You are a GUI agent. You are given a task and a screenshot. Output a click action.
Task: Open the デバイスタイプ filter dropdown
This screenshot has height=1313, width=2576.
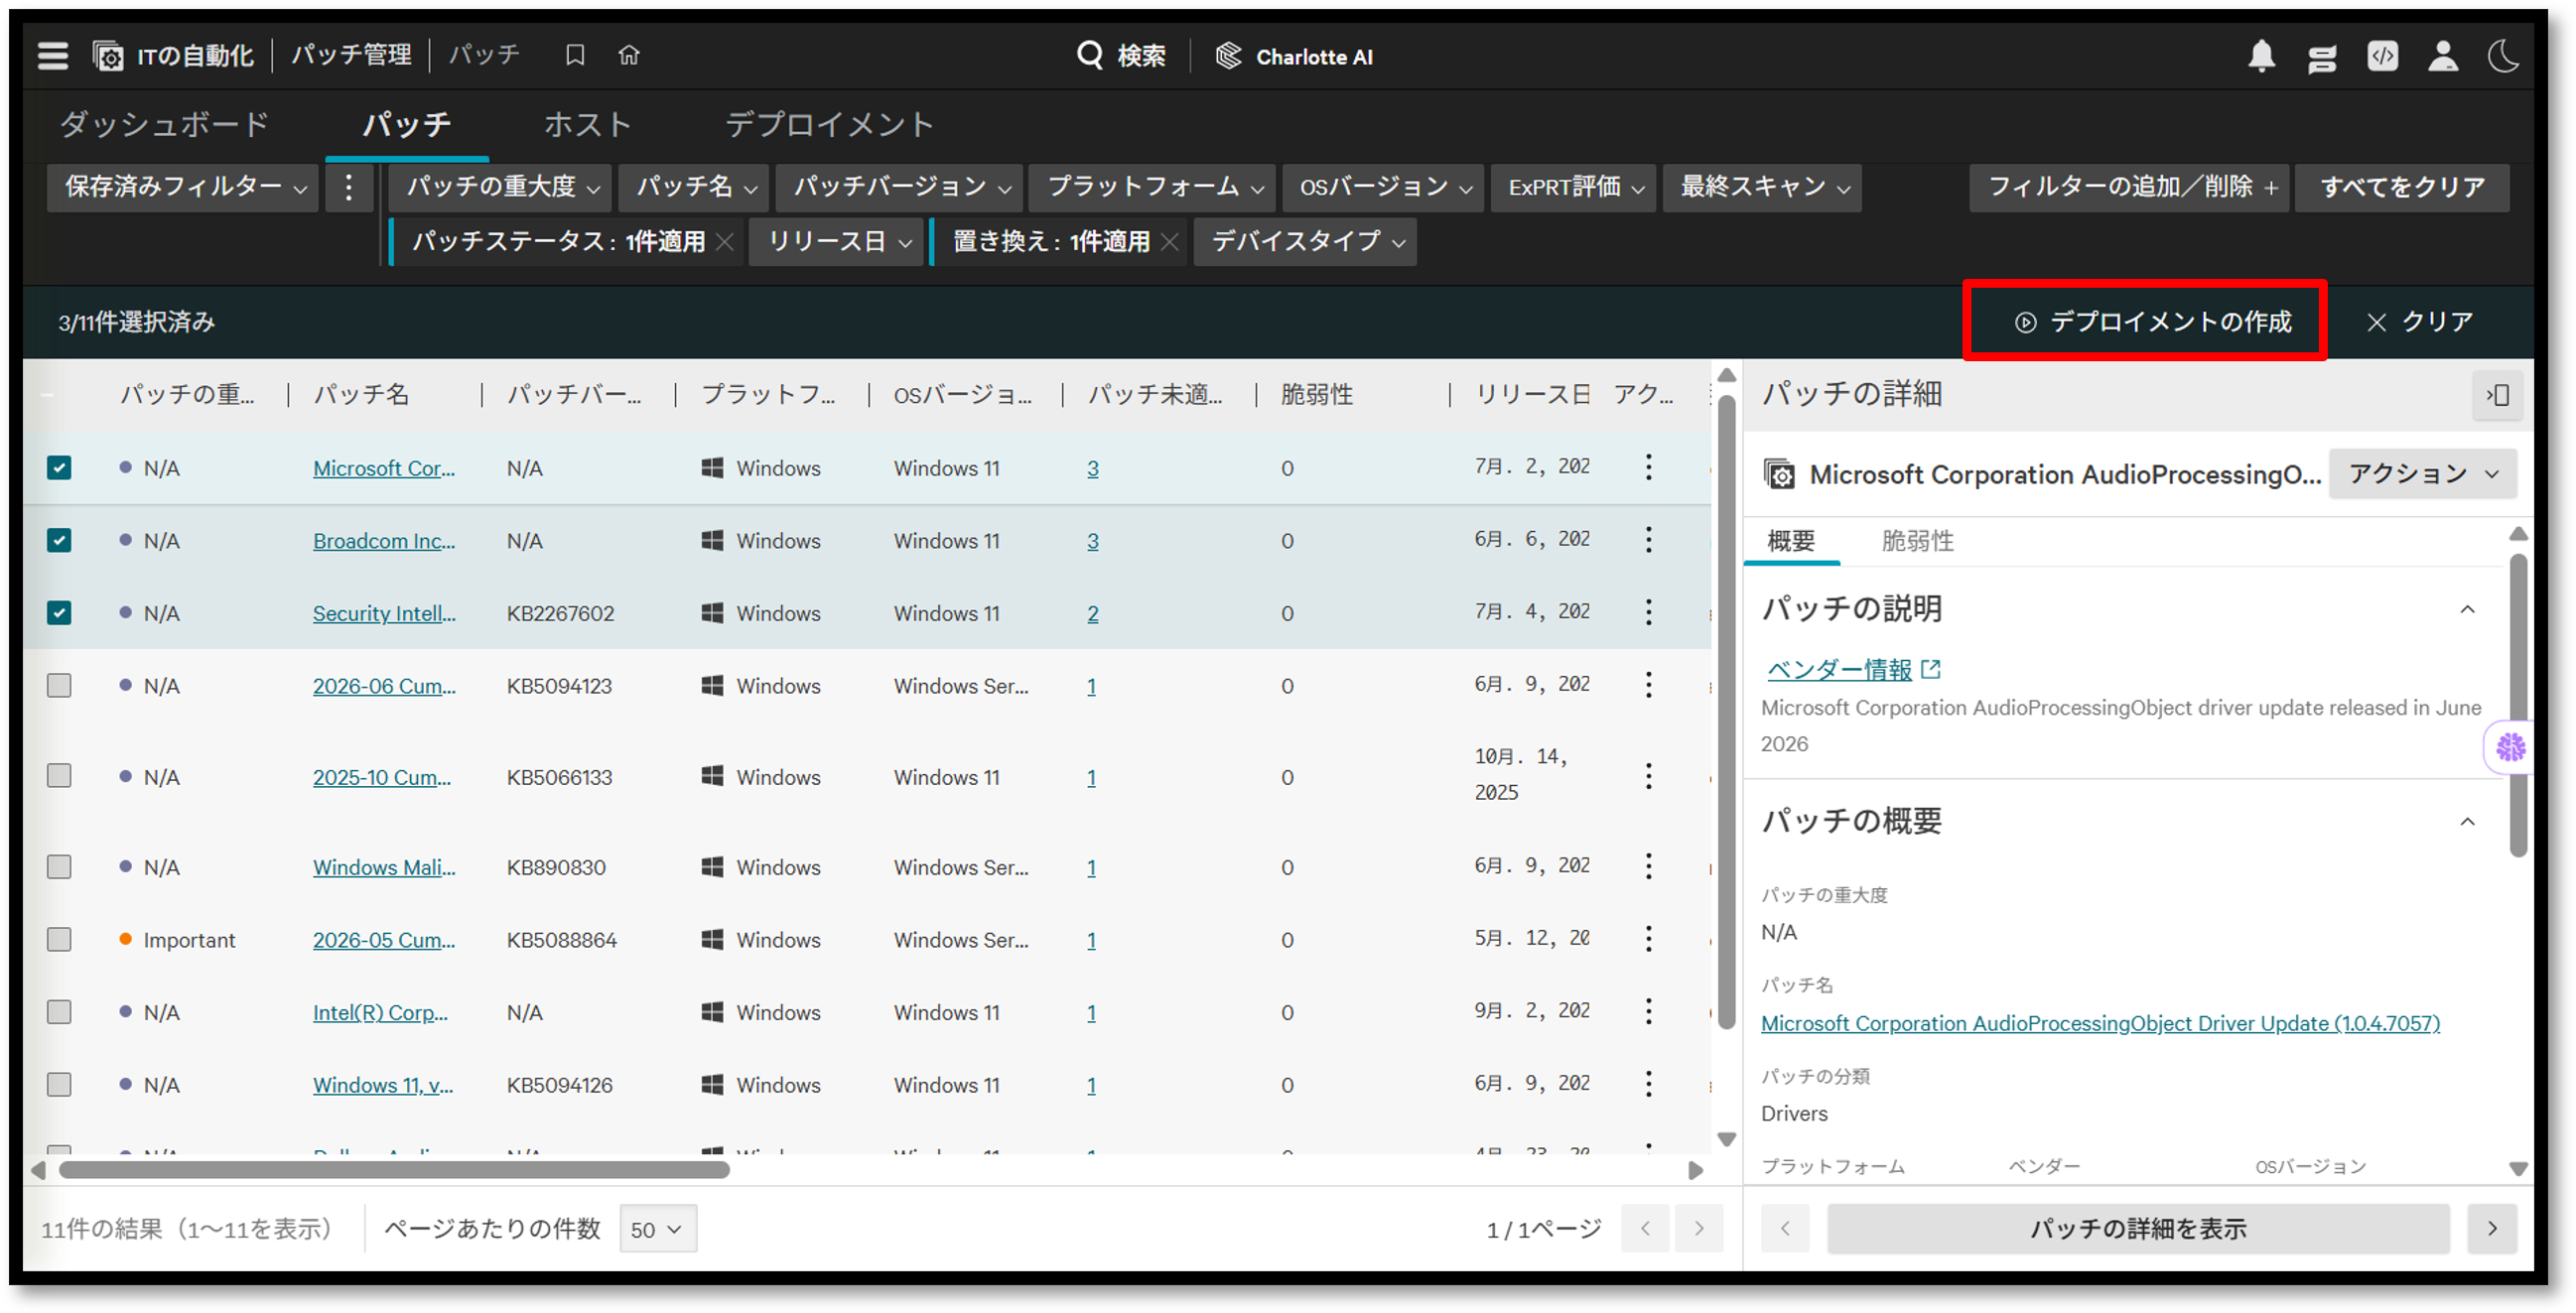[x=1305, y=242]
